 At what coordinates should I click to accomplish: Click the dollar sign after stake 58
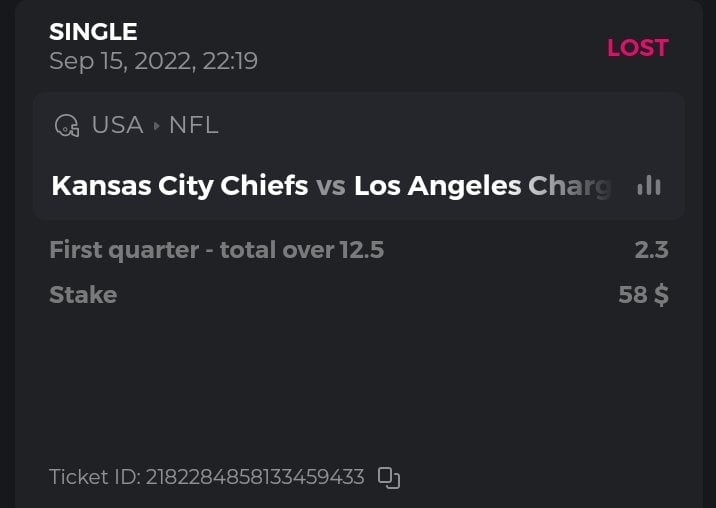(x=660, y=295)
